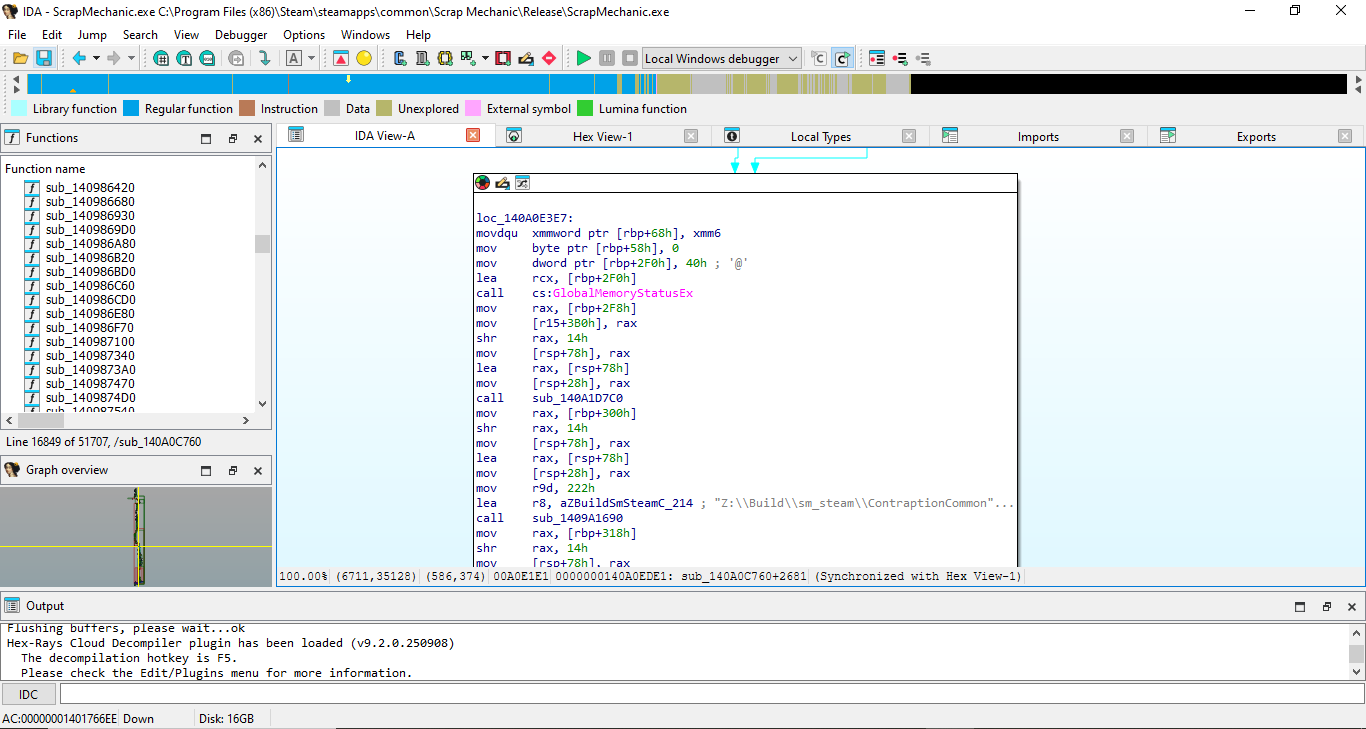This screenshot has height=729, width=1366.
Task: Click the red triangle toolbar icon
Action: [341, 58]
